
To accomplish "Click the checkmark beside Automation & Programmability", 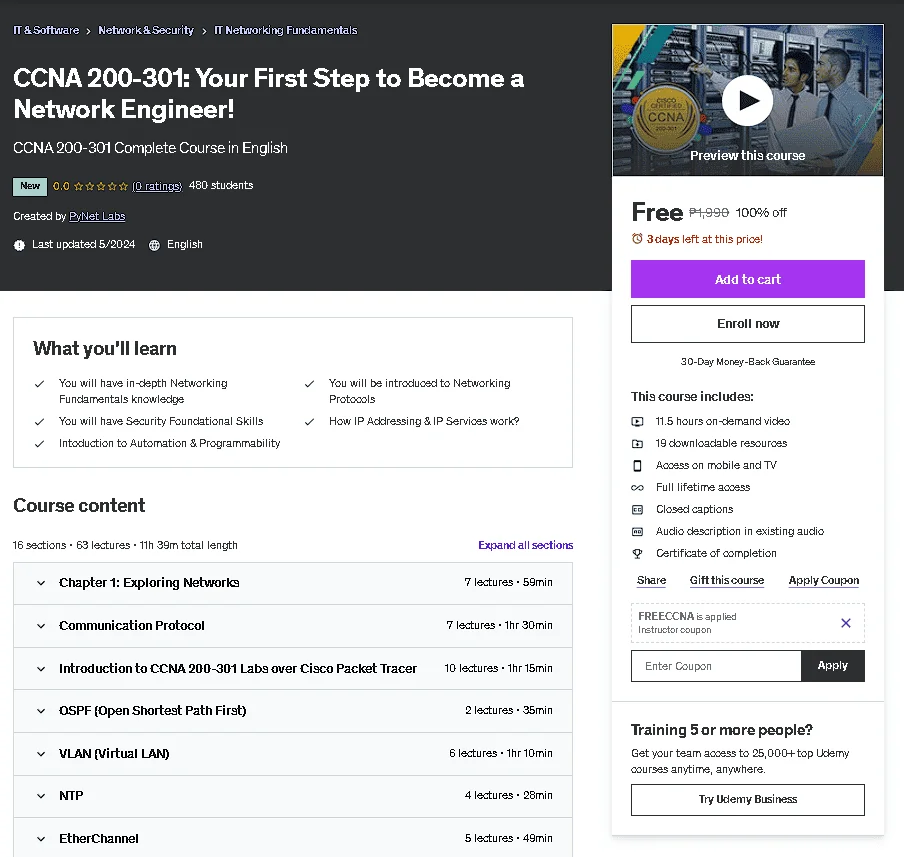I will (x=39, y=443).
